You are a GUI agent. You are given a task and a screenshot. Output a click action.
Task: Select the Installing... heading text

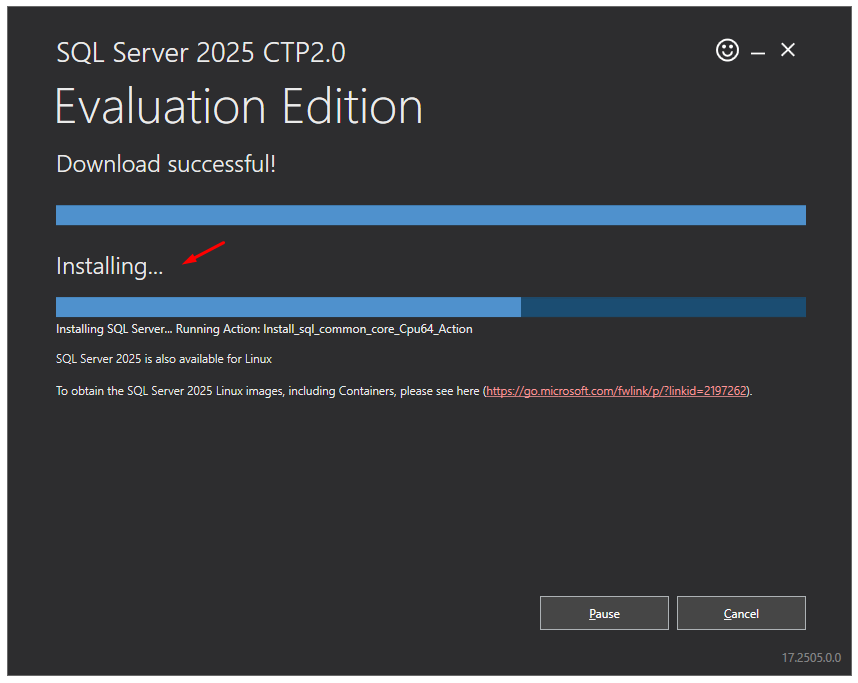109,265
